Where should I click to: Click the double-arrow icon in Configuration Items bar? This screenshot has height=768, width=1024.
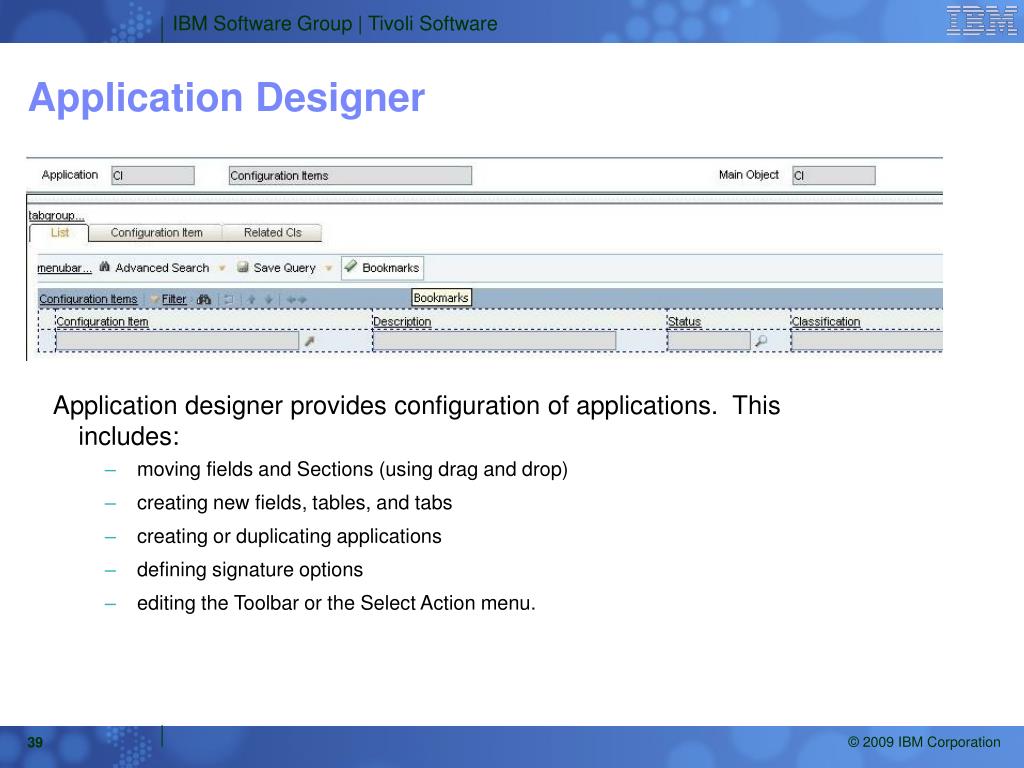point(296,300)
